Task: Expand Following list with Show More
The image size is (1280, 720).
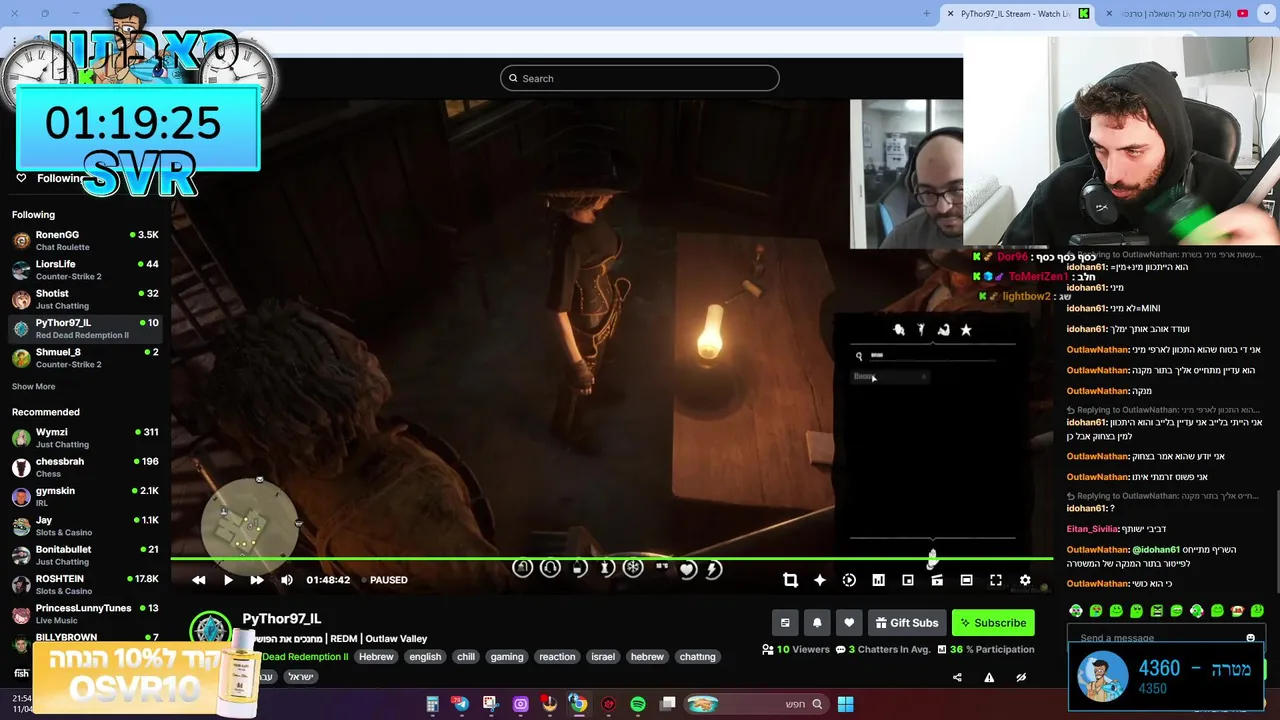Action: click(34, 386)
